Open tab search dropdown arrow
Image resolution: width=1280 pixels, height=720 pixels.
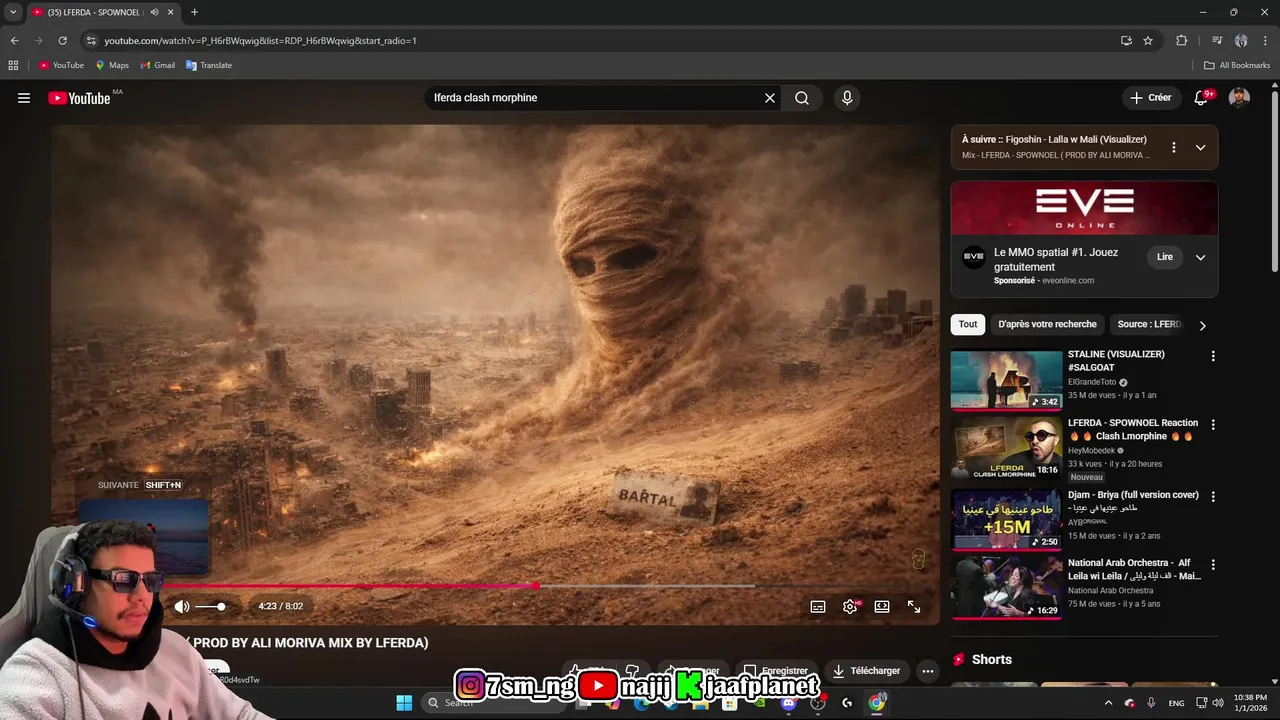[x=13, y=12]
